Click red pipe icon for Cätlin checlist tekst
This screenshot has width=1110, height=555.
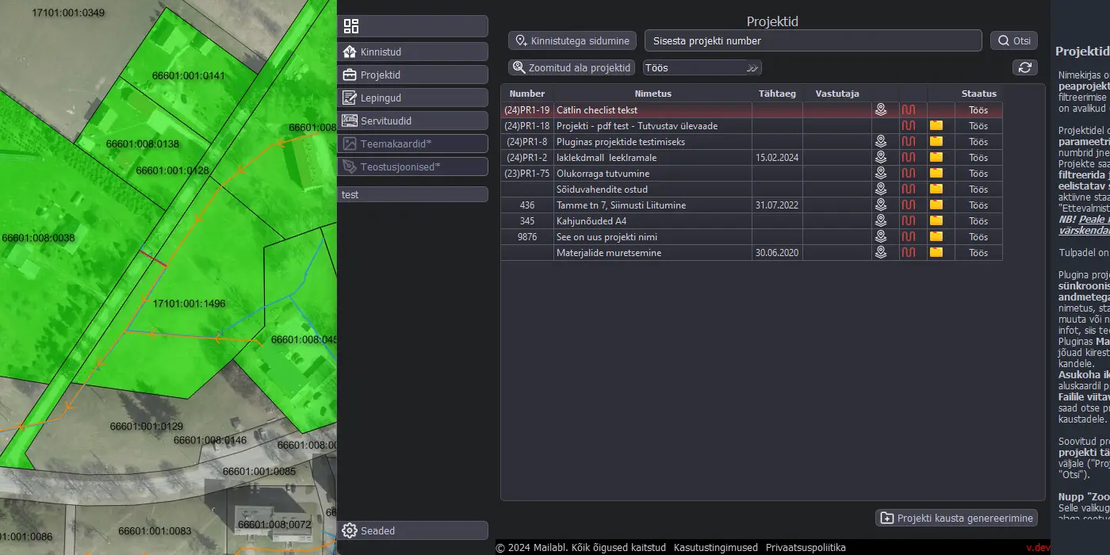tap(908, 110)
